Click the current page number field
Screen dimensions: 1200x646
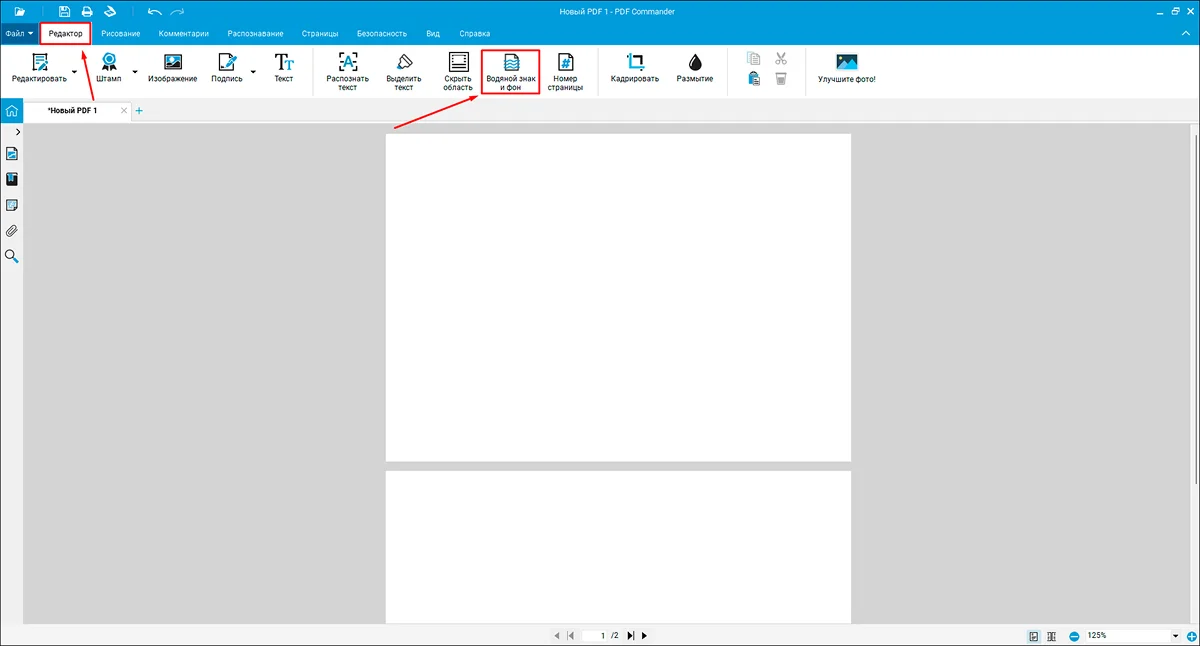point(596,636)
